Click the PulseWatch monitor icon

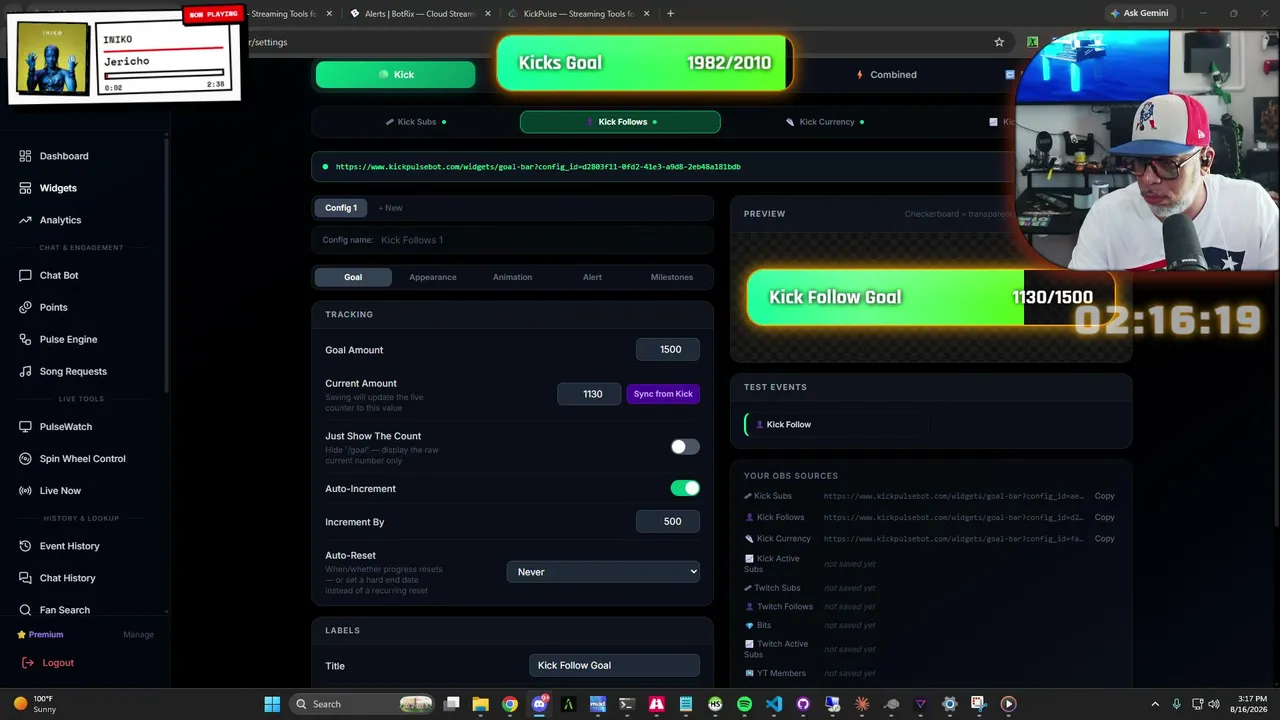coord(25,427)
